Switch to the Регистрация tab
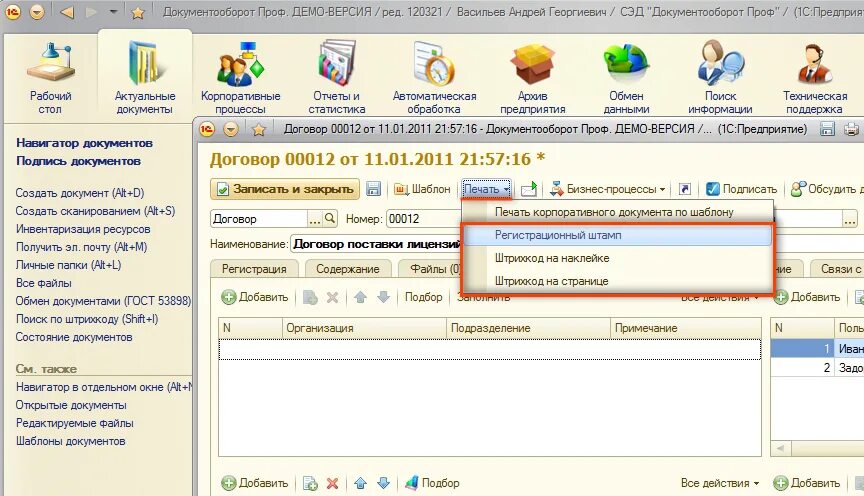Image resolution: width=864 pixels, height=496 pixels. tap(254, 269)
